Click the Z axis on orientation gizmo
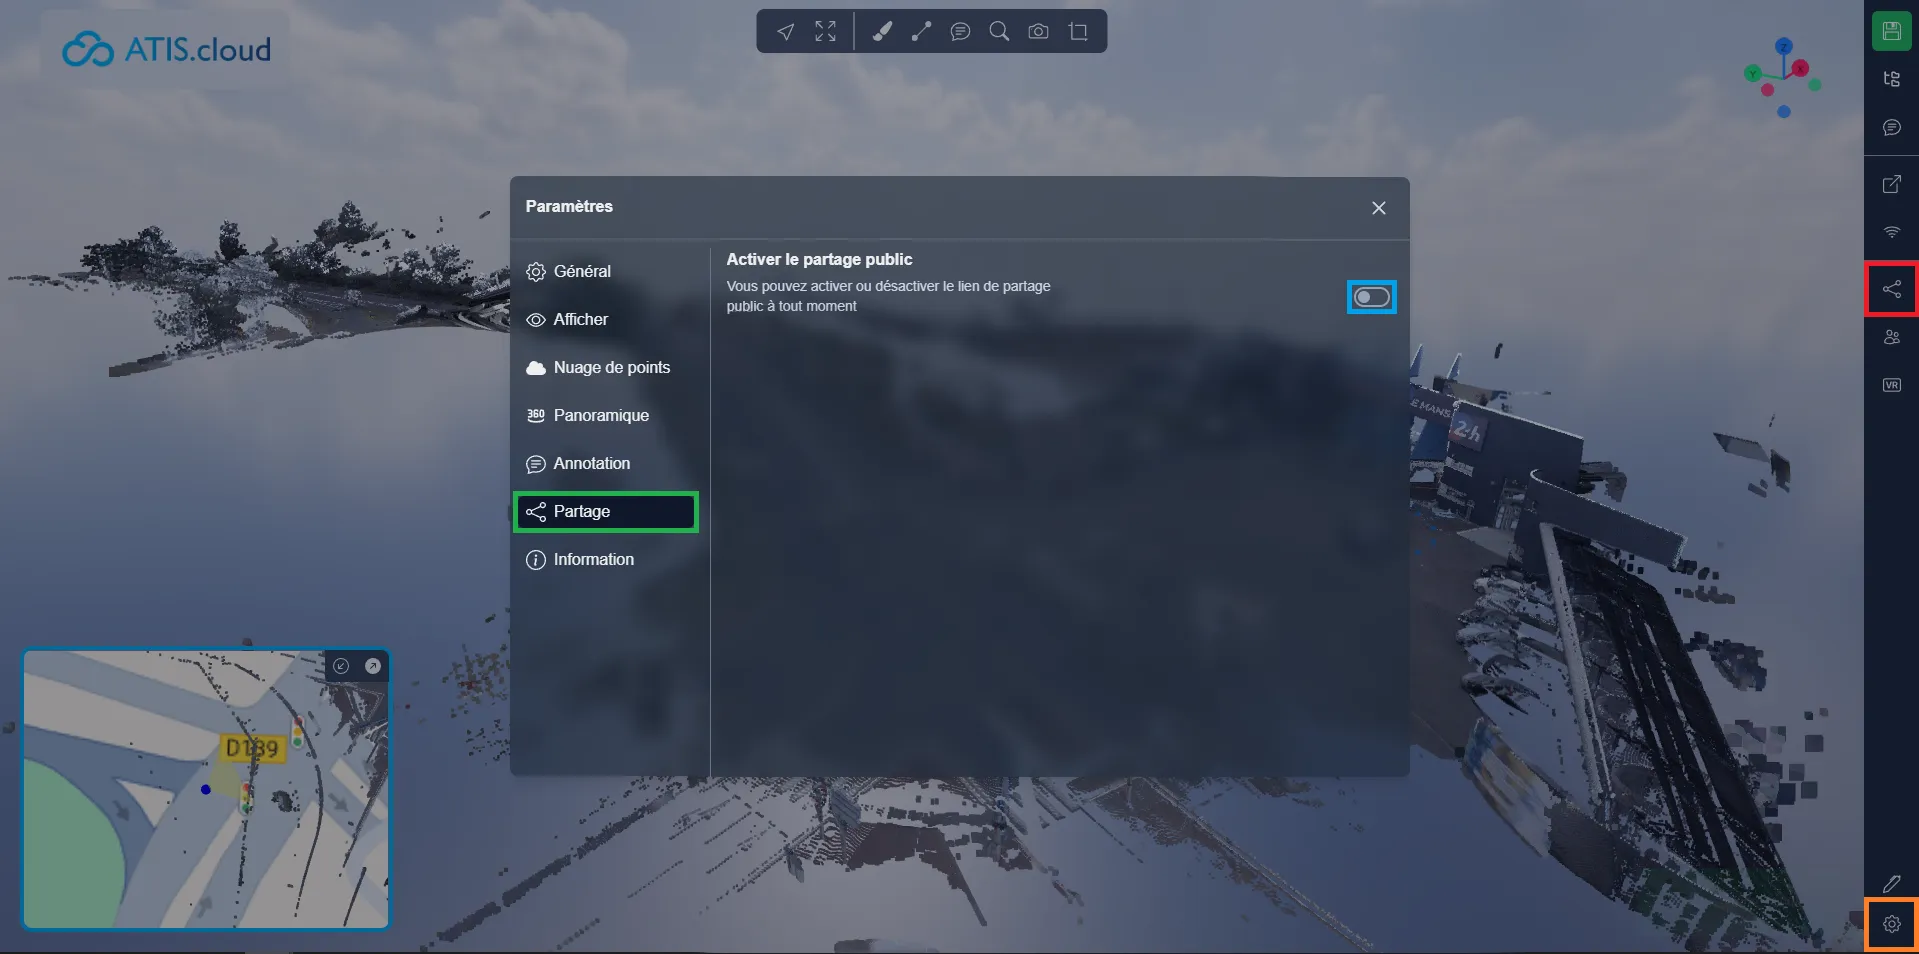 [1784, 46]
